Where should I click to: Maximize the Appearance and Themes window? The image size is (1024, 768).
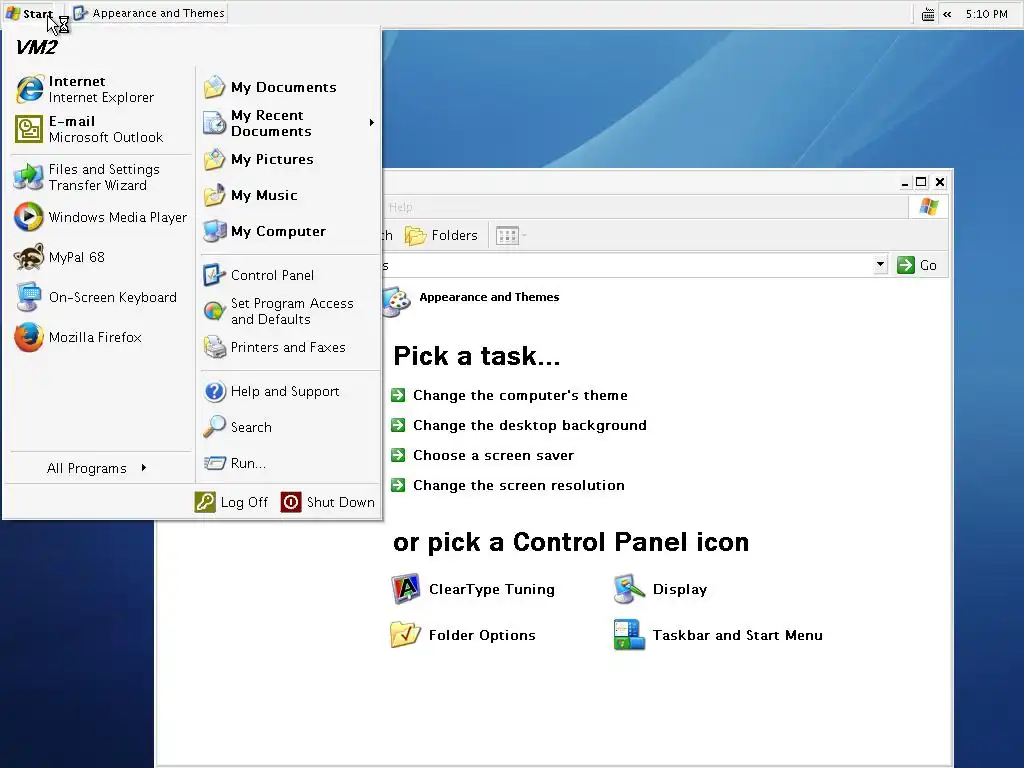(921, 182)
